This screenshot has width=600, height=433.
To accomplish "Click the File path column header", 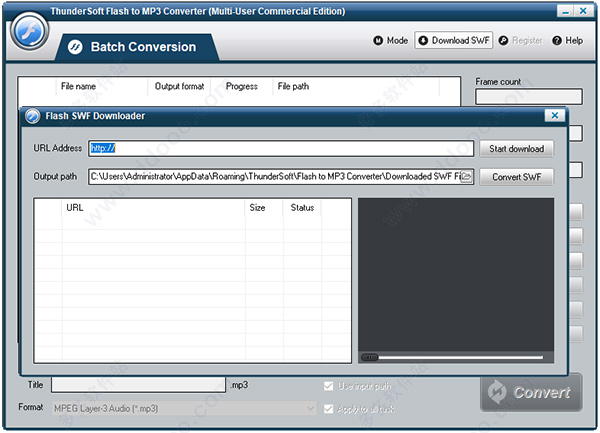I will 356,86.
